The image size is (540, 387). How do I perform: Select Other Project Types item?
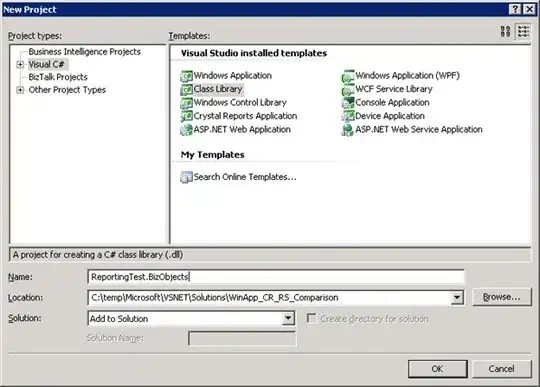click(x=67, y=90)
